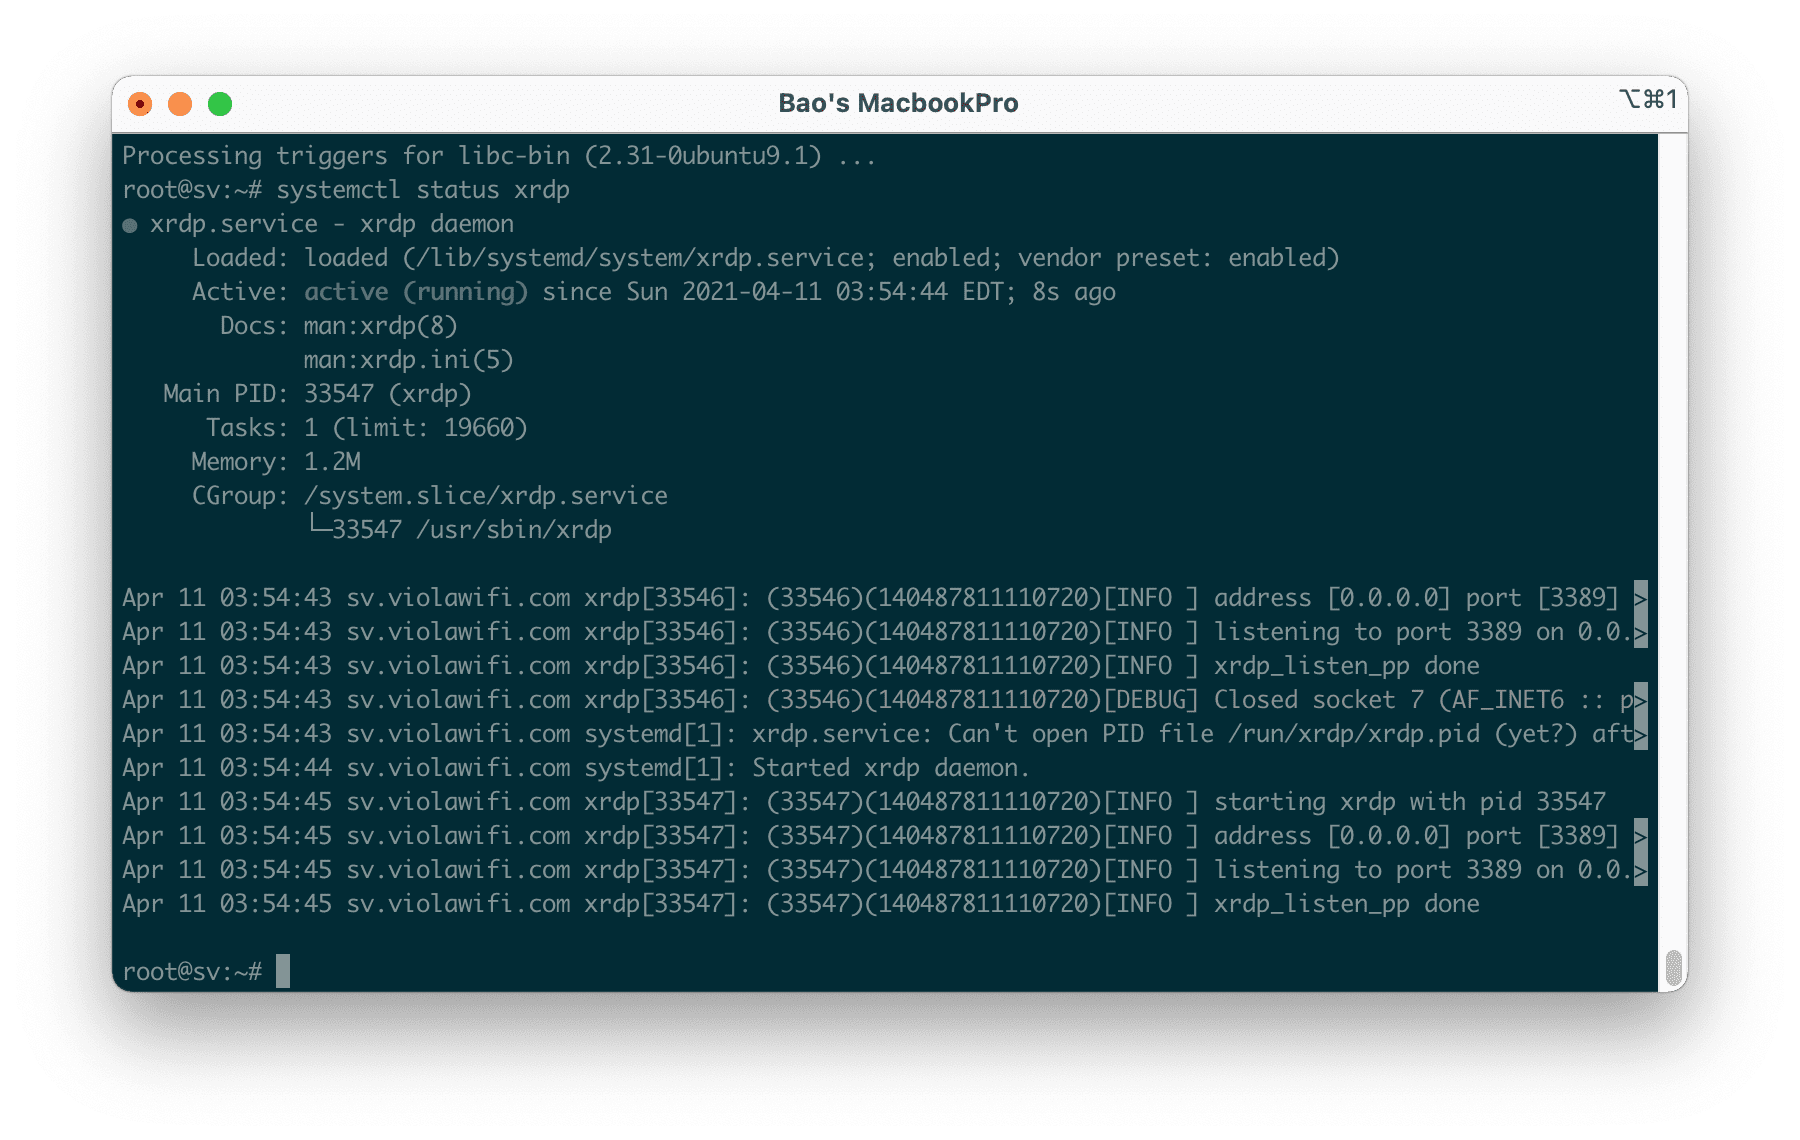
Task: Click the gray status dot before xrdp.service
Action: (x=130, y=225)
